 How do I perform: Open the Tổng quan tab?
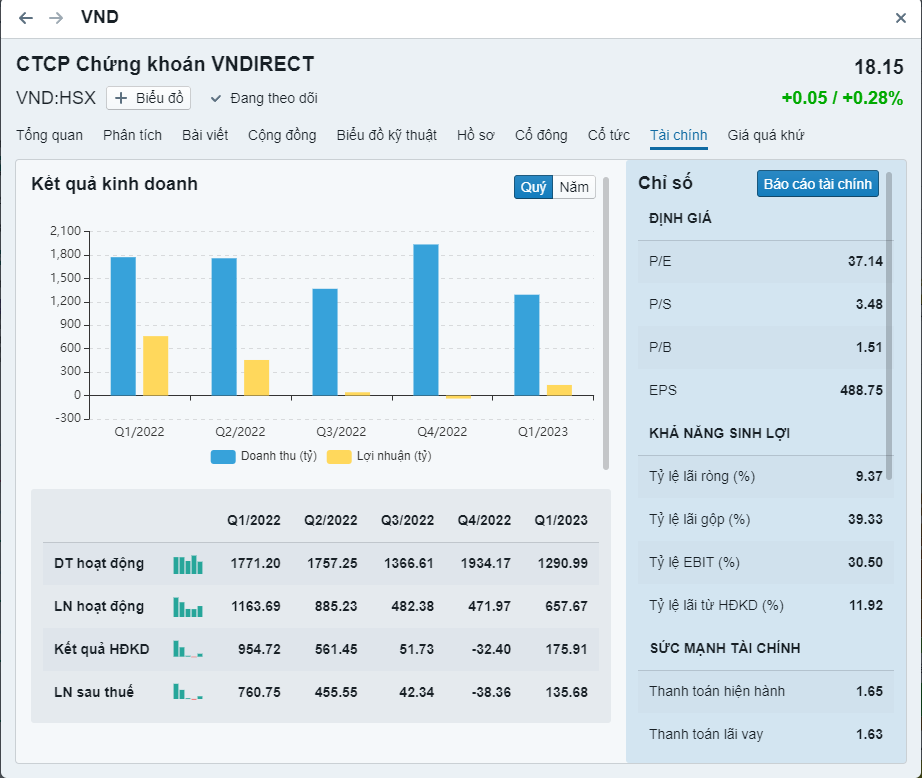click(x=49, y=135)
